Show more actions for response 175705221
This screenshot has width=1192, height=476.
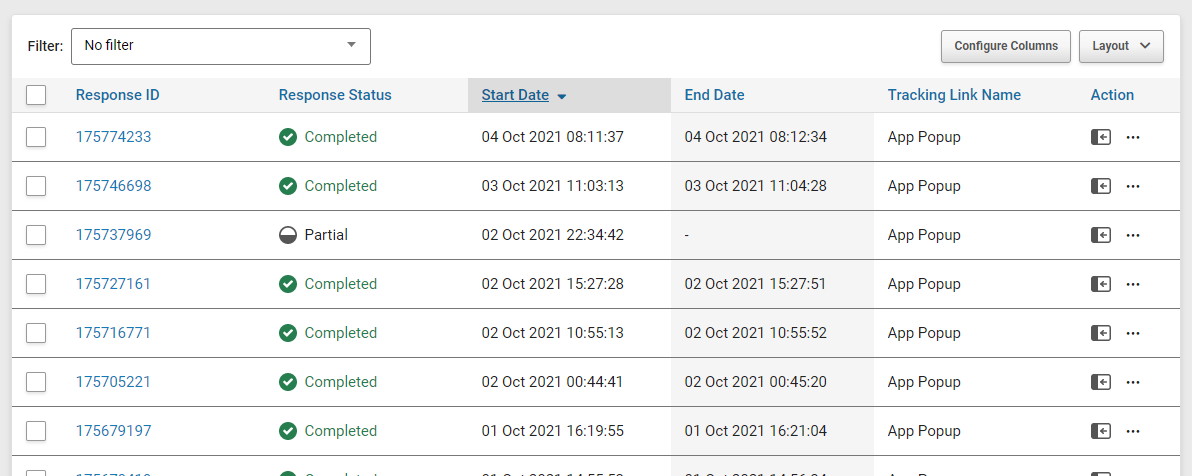click(1133, 382)
